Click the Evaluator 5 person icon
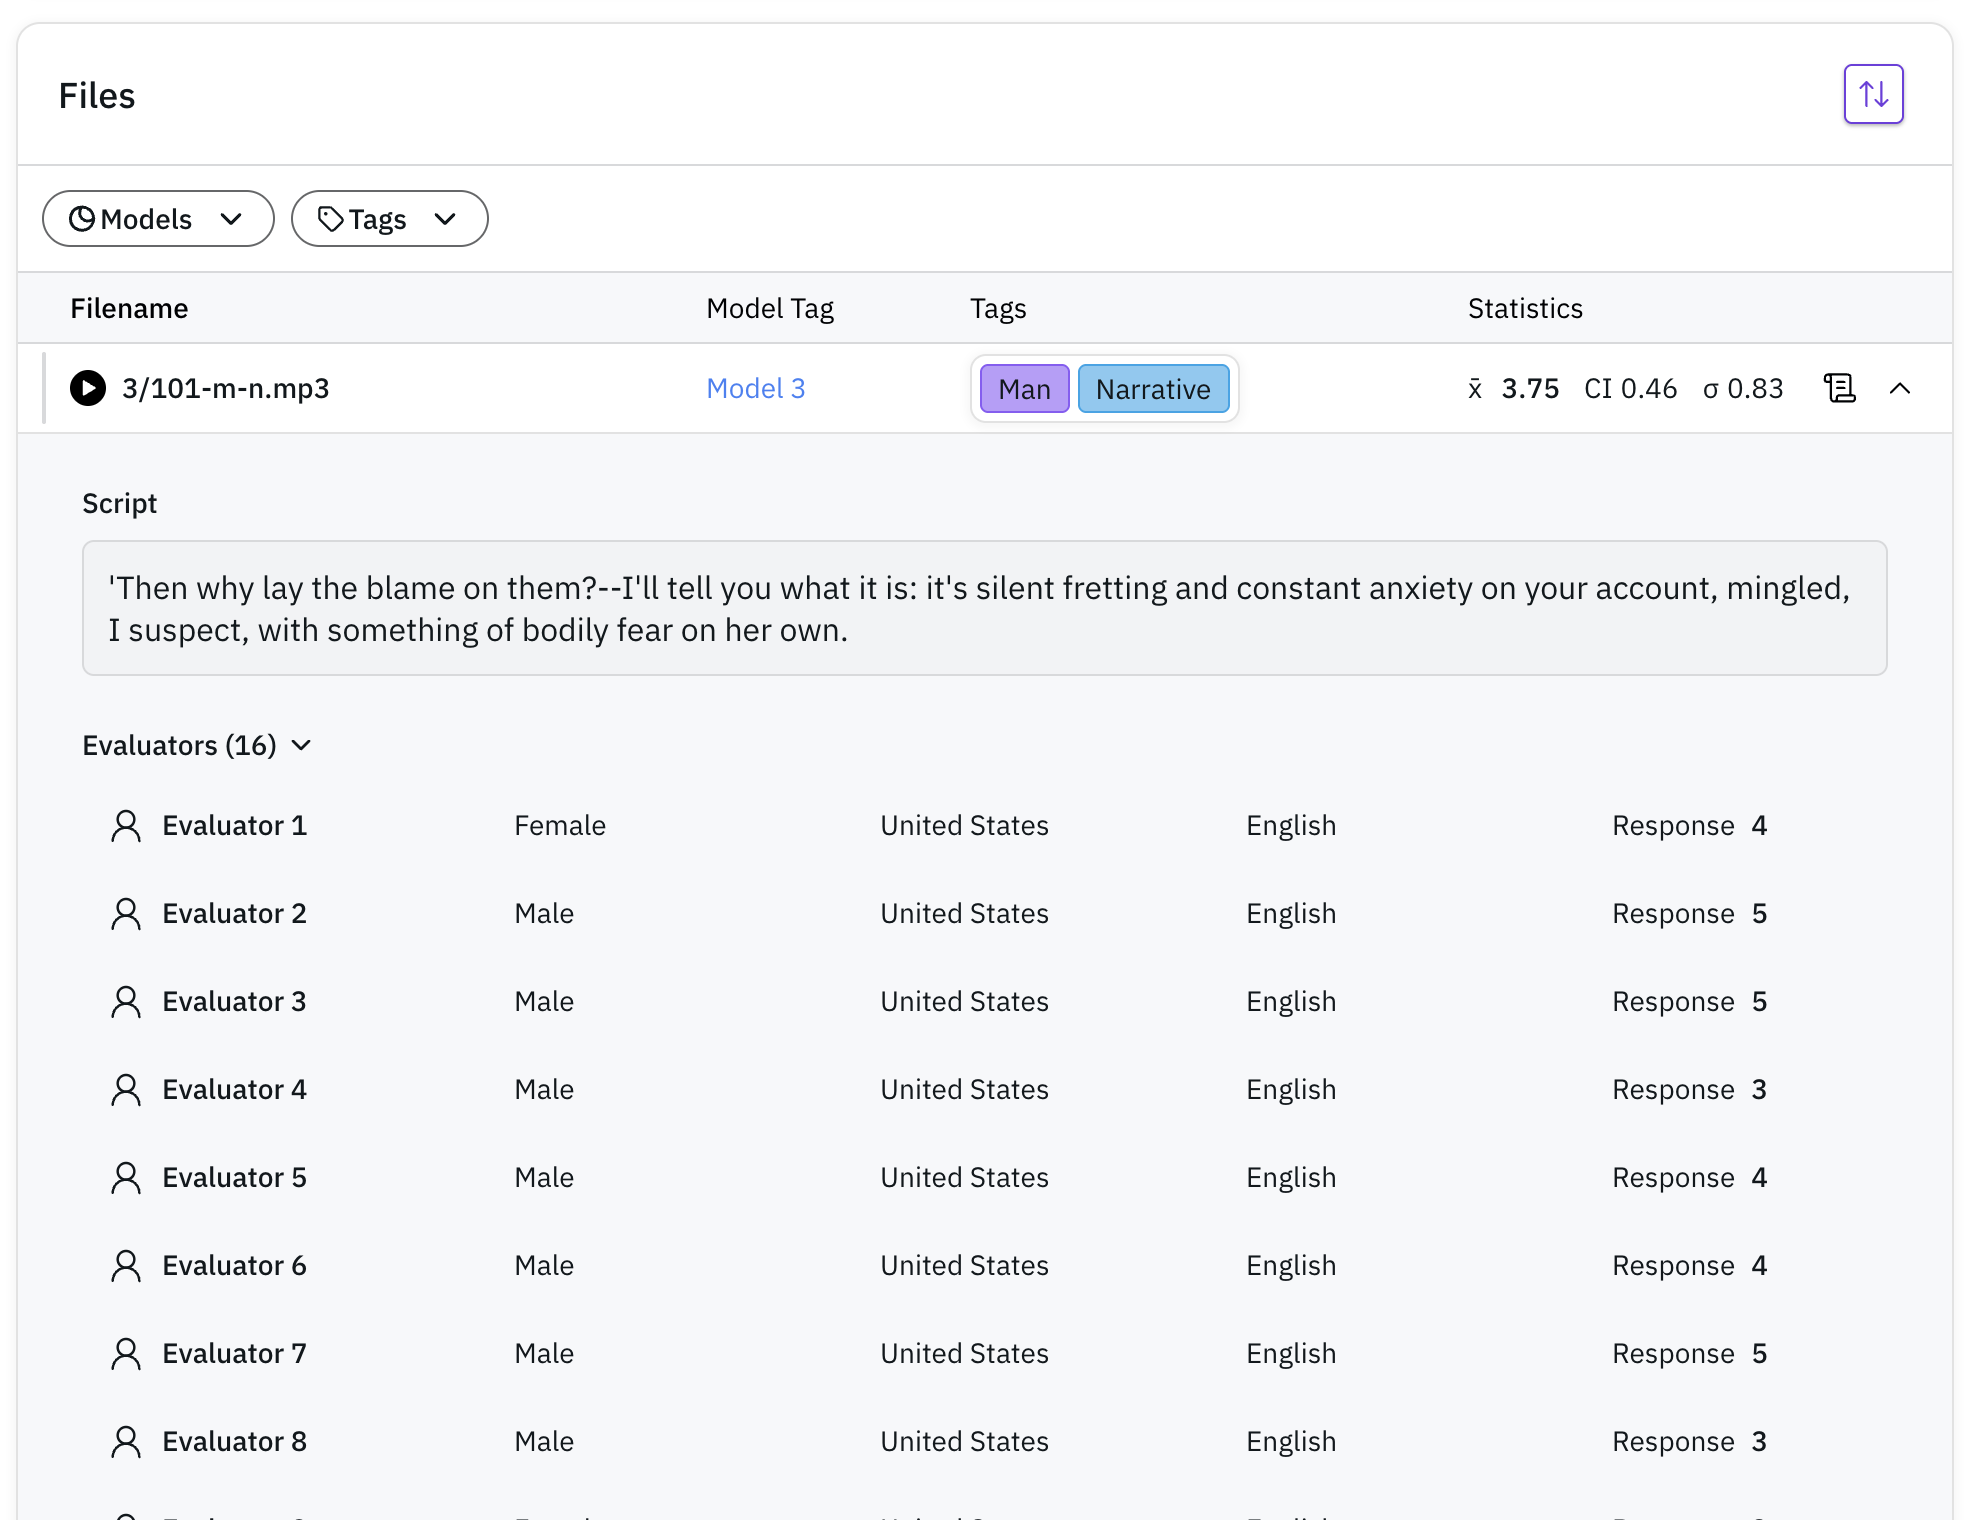Viewport: 1968px width, 1520px height. [126, 1178]
